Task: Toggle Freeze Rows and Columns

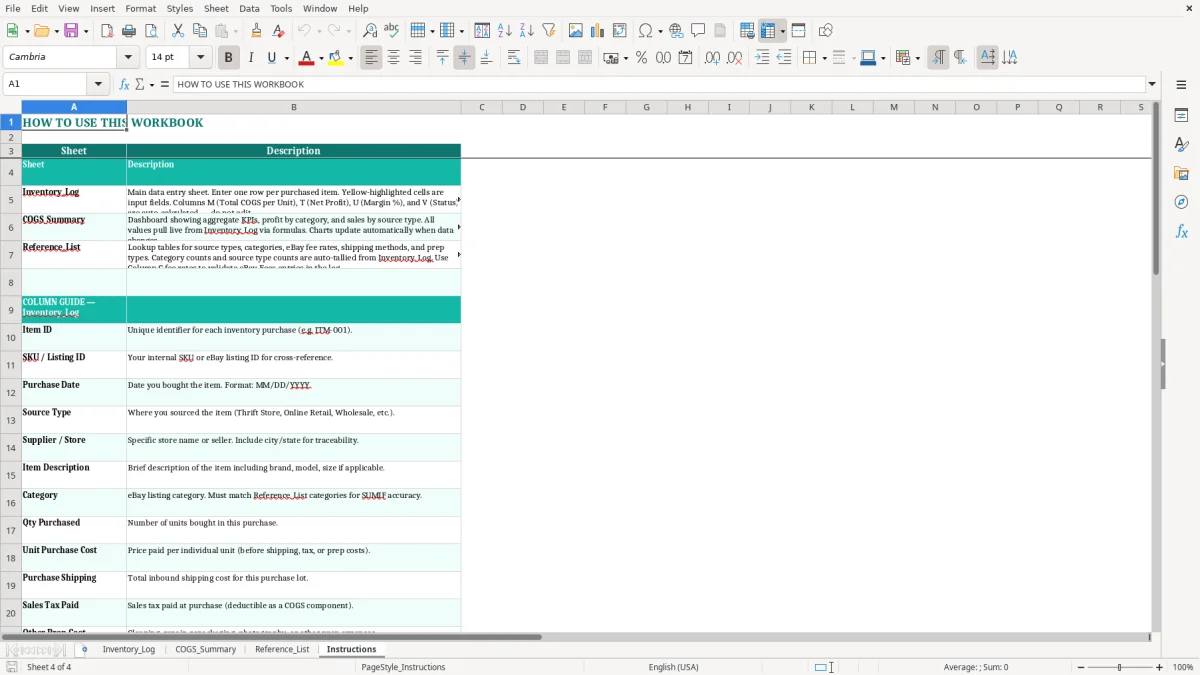Action: click(769, 31)
